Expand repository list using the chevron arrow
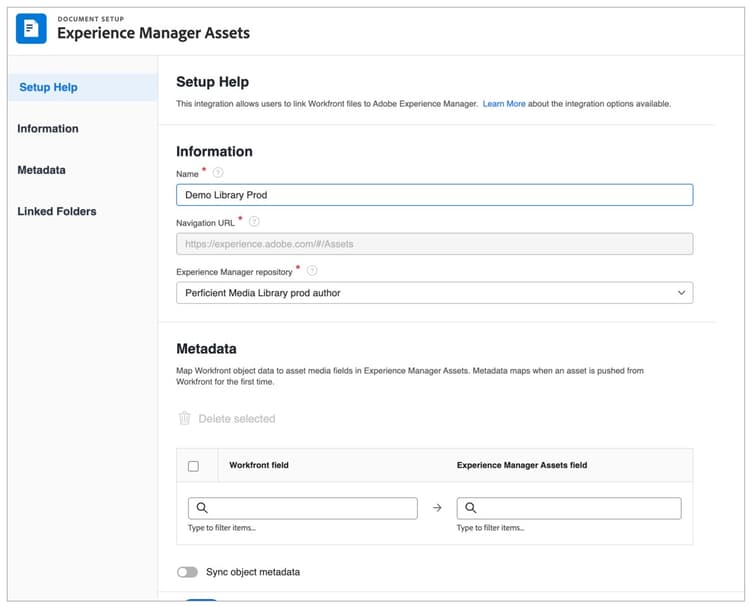 681,293
